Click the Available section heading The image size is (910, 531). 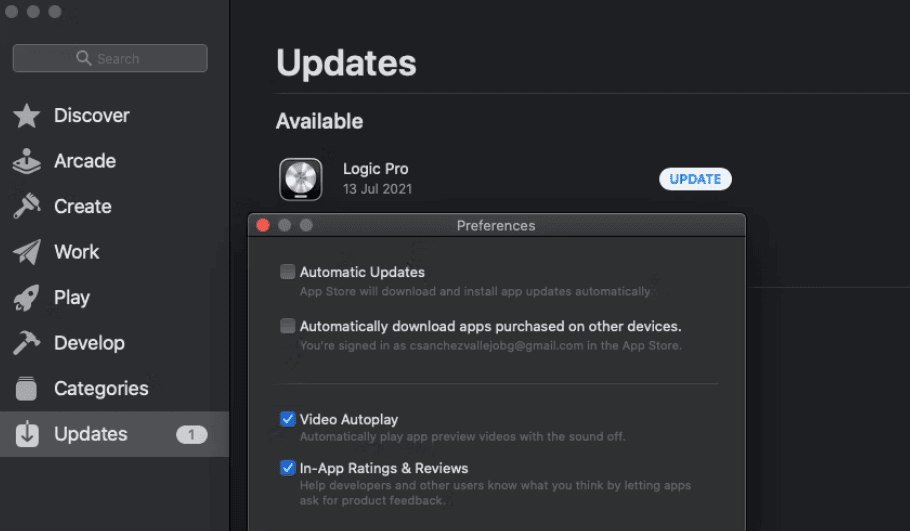tap(319, 121)
